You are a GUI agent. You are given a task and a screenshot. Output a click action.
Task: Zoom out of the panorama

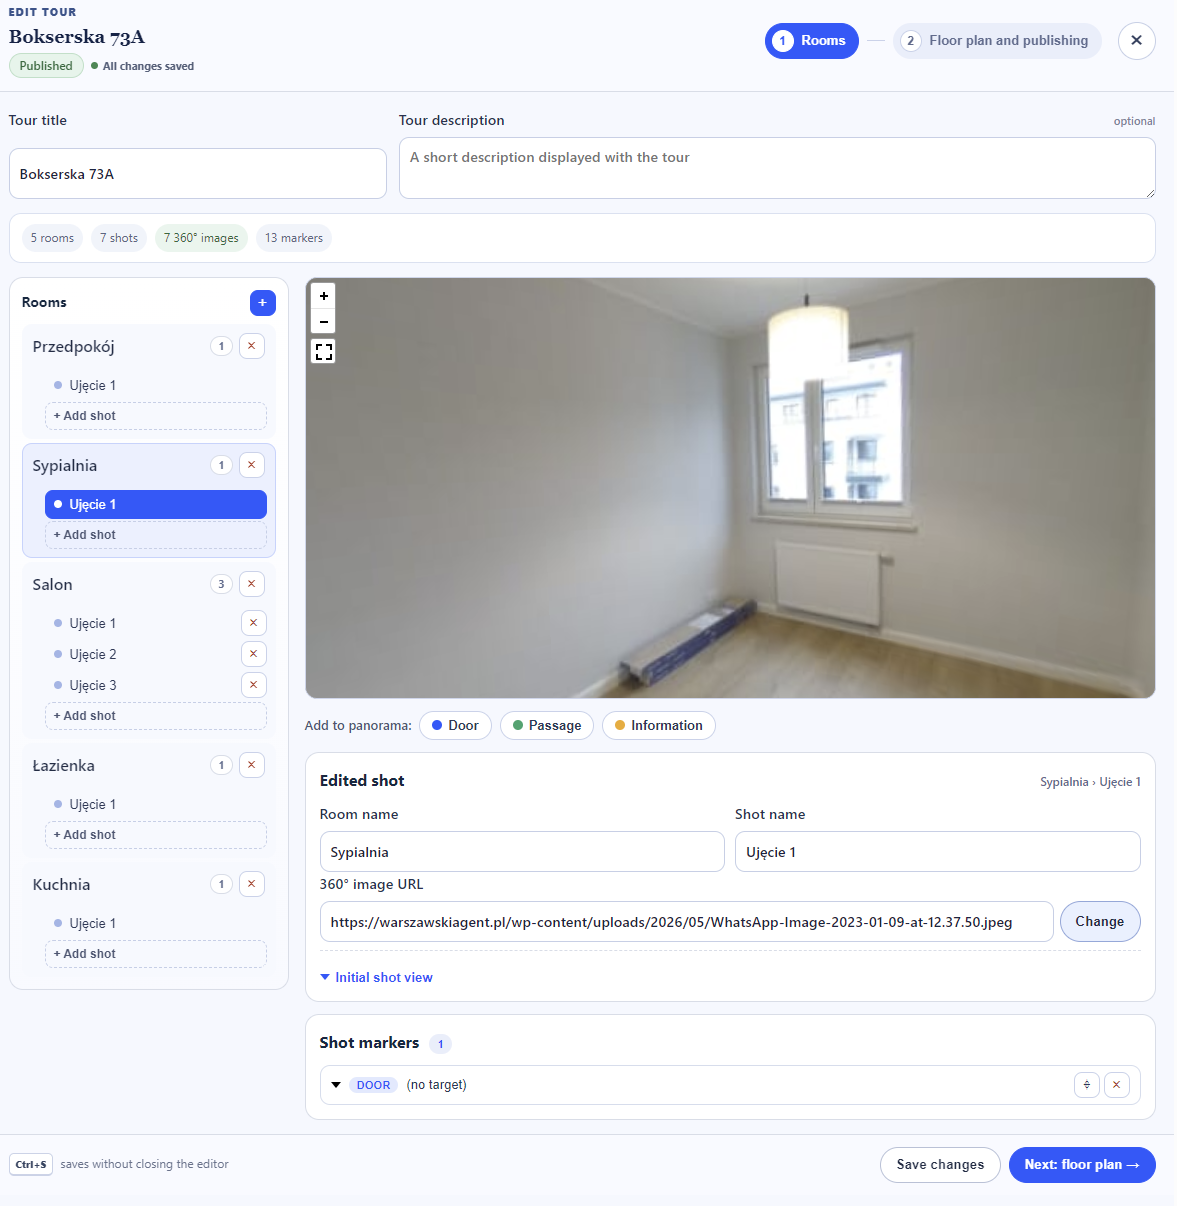(x=323, y=321)
